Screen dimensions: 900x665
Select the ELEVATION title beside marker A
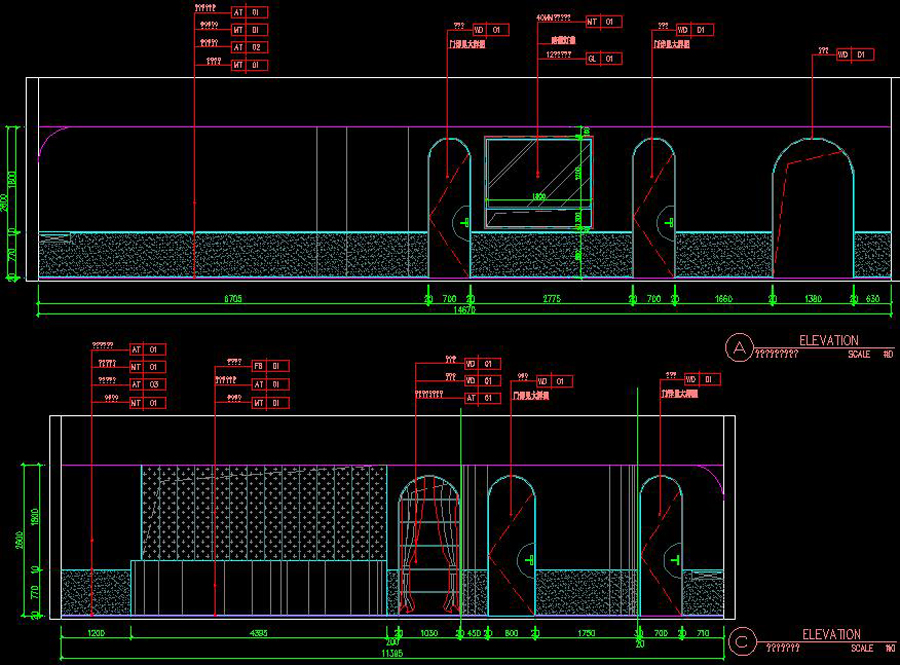(x=828, y=341)
